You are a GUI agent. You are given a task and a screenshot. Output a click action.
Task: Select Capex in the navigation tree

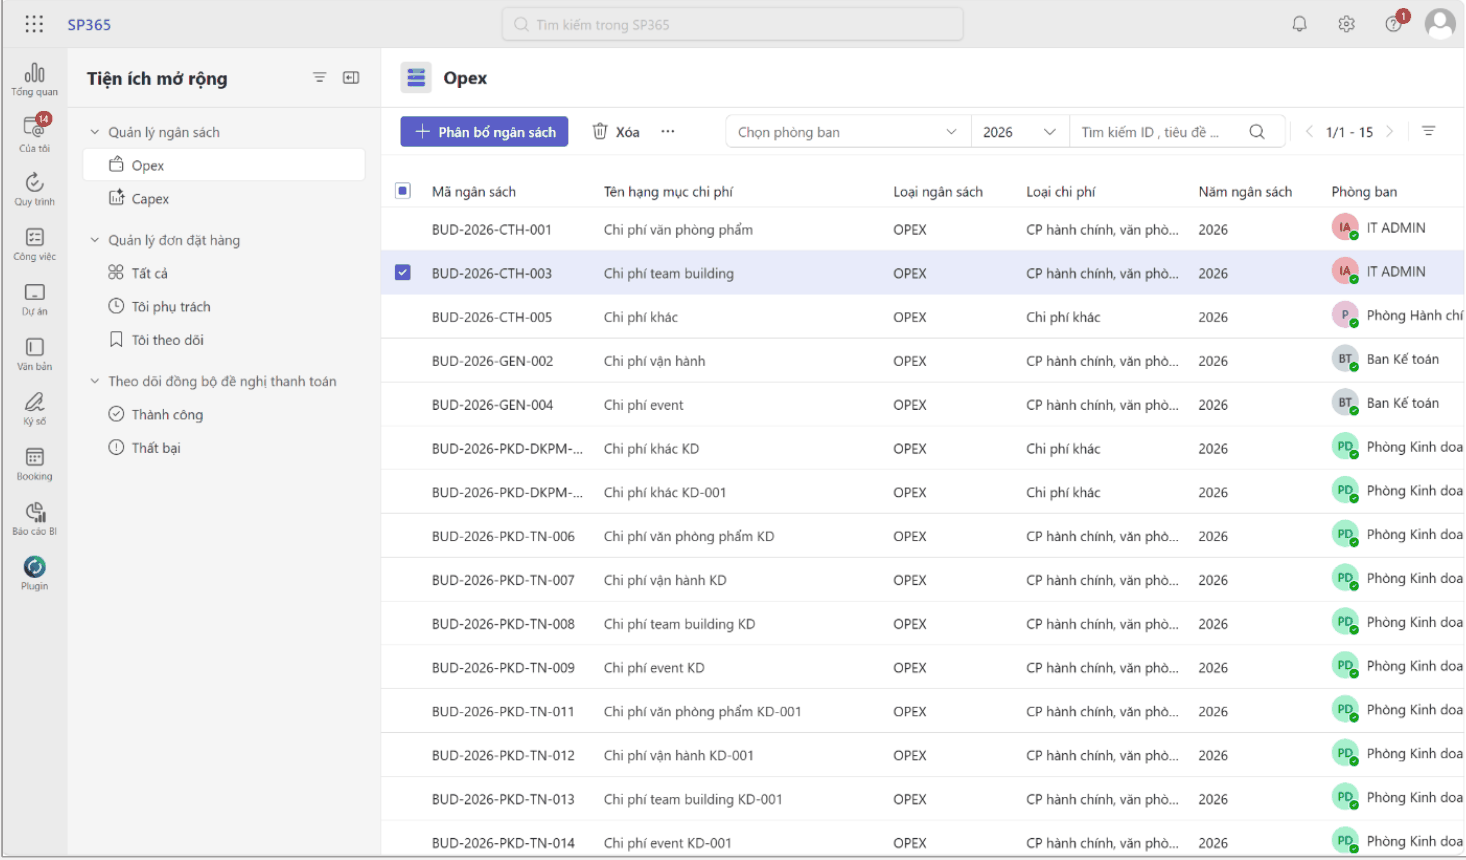[224, 199]
